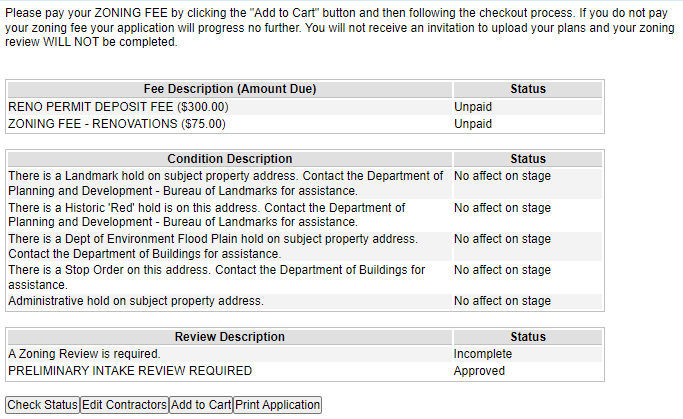Click the Fee Description (Amount Due) header

click(229, 89)
